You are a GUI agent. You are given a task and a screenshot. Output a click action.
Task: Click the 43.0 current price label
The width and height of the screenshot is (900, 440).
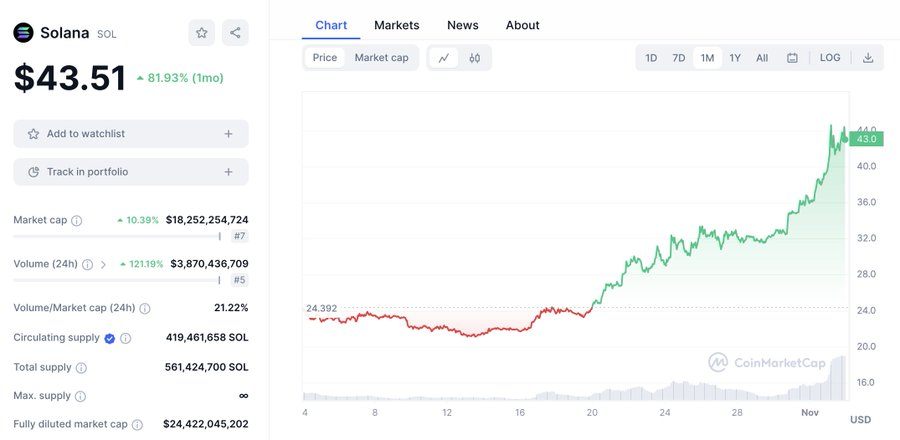click(866, 139)
